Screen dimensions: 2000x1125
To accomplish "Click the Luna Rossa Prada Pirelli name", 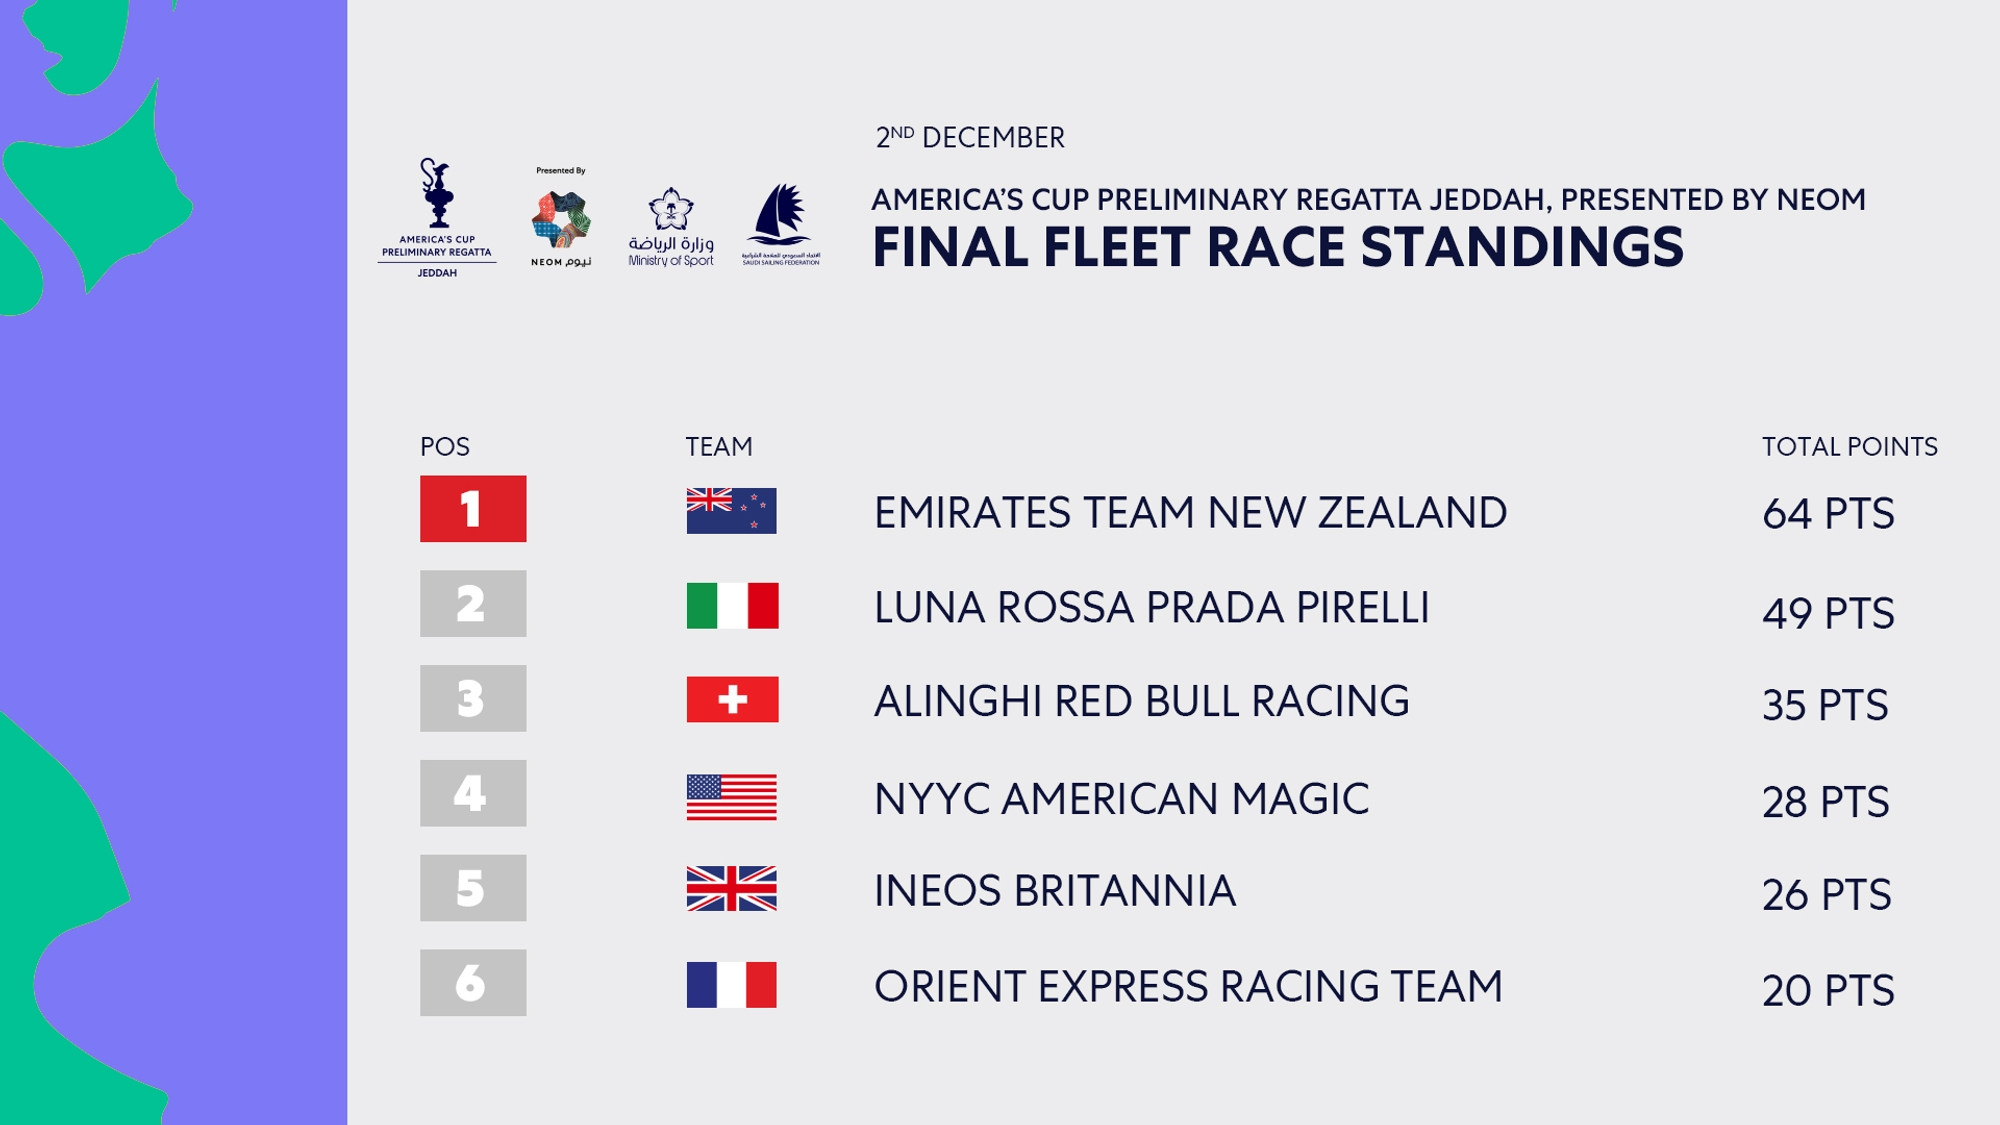I will [1151, 608].
